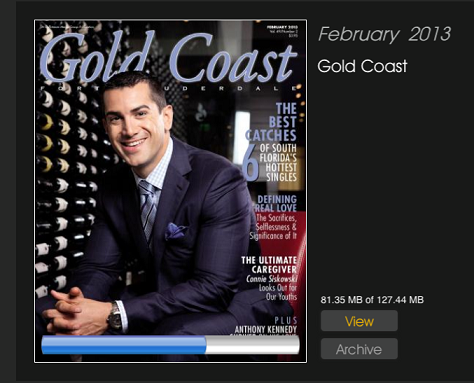Click the white unfilled part of the progress bar

(x=253, y=345)
